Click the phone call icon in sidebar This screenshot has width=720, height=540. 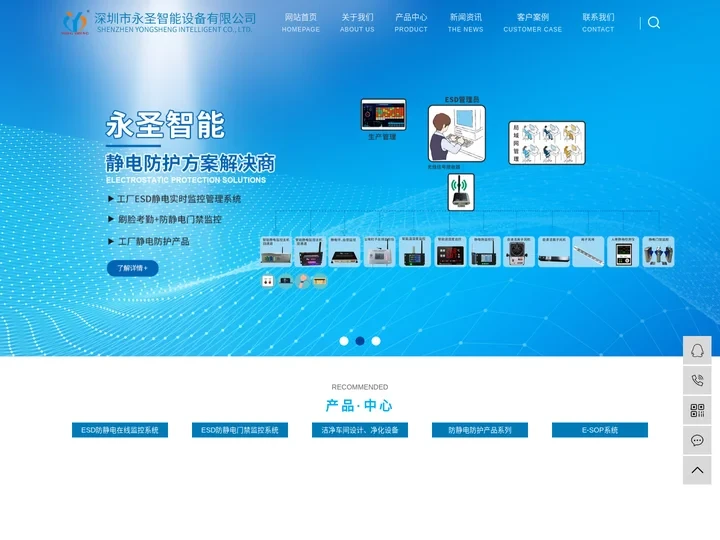pos(697,380)
